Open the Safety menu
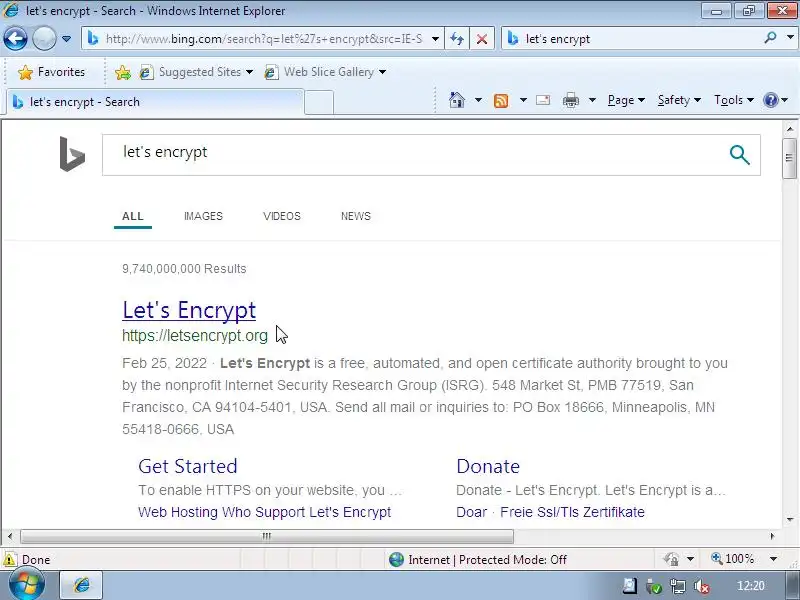Screen dimensions: 800x600 (679, 100)
